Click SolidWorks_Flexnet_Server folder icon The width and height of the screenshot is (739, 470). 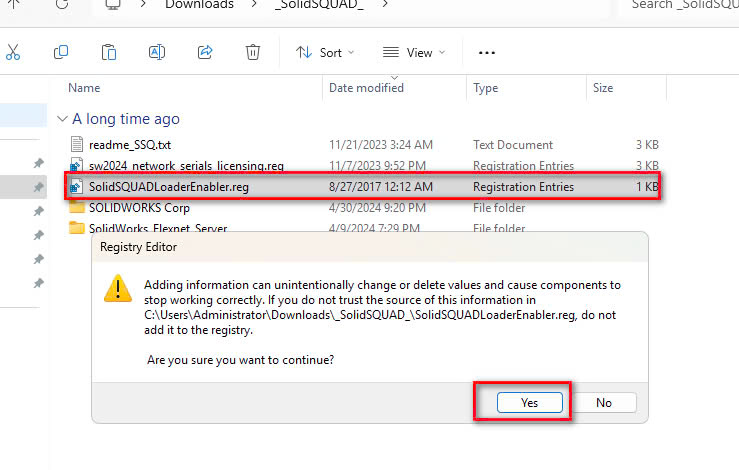click(76, 228)
